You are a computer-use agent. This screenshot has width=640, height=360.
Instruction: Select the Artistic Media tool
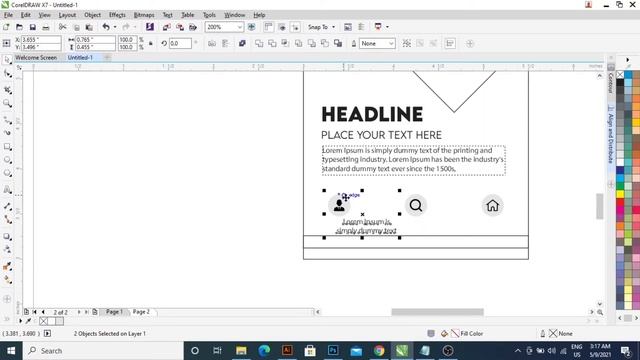coord(7,133)
